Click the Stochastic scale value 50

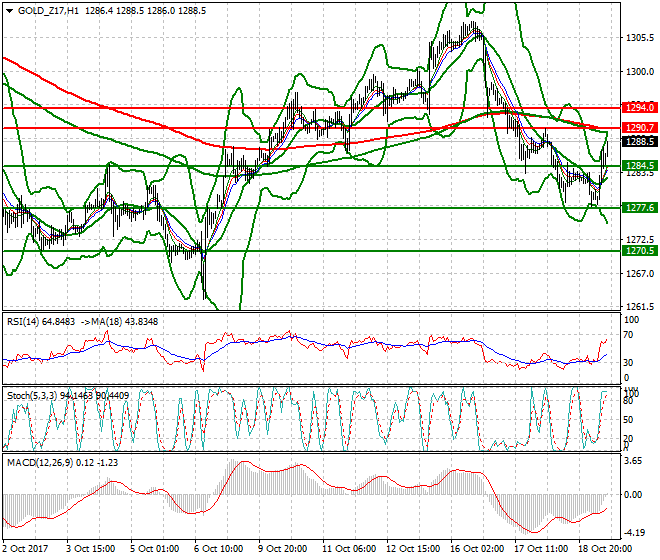(628, 420)
